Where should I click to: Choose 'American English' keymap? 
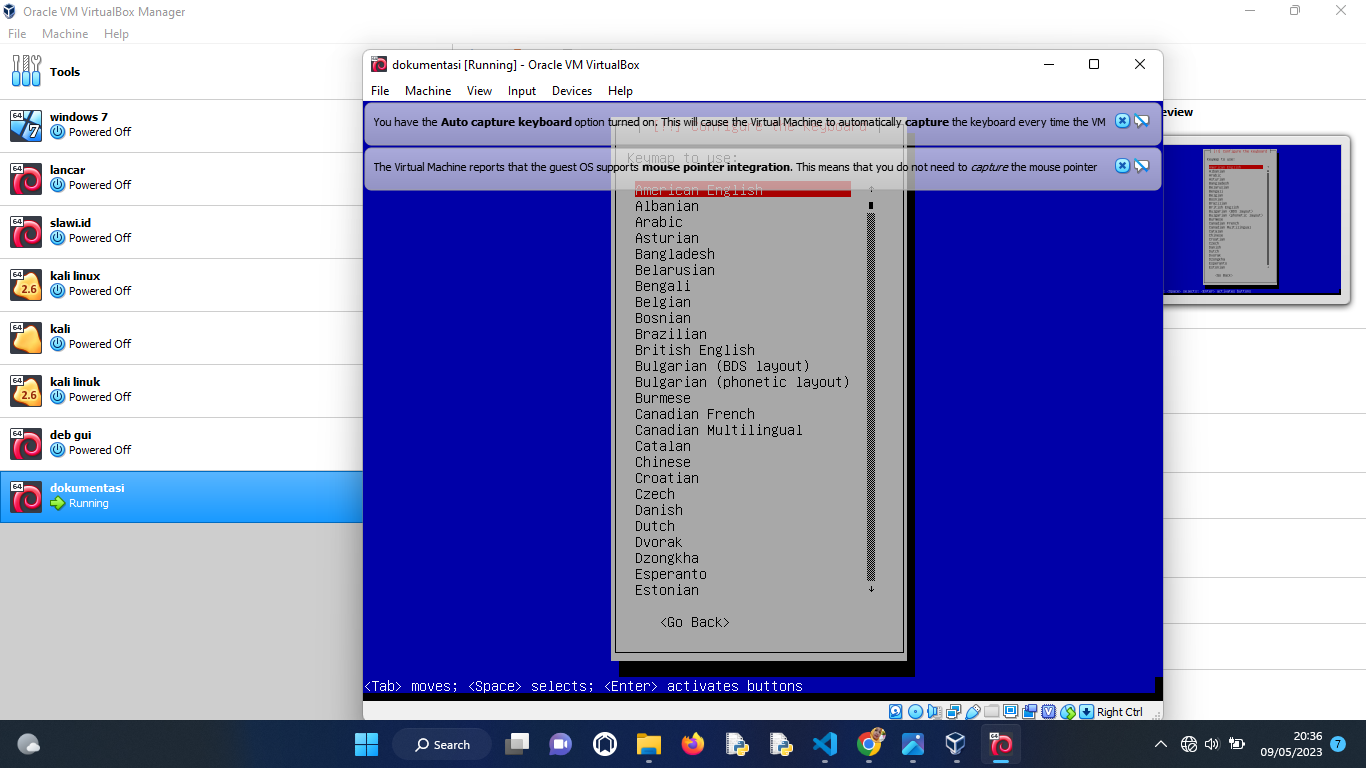[x=743, y=190]
